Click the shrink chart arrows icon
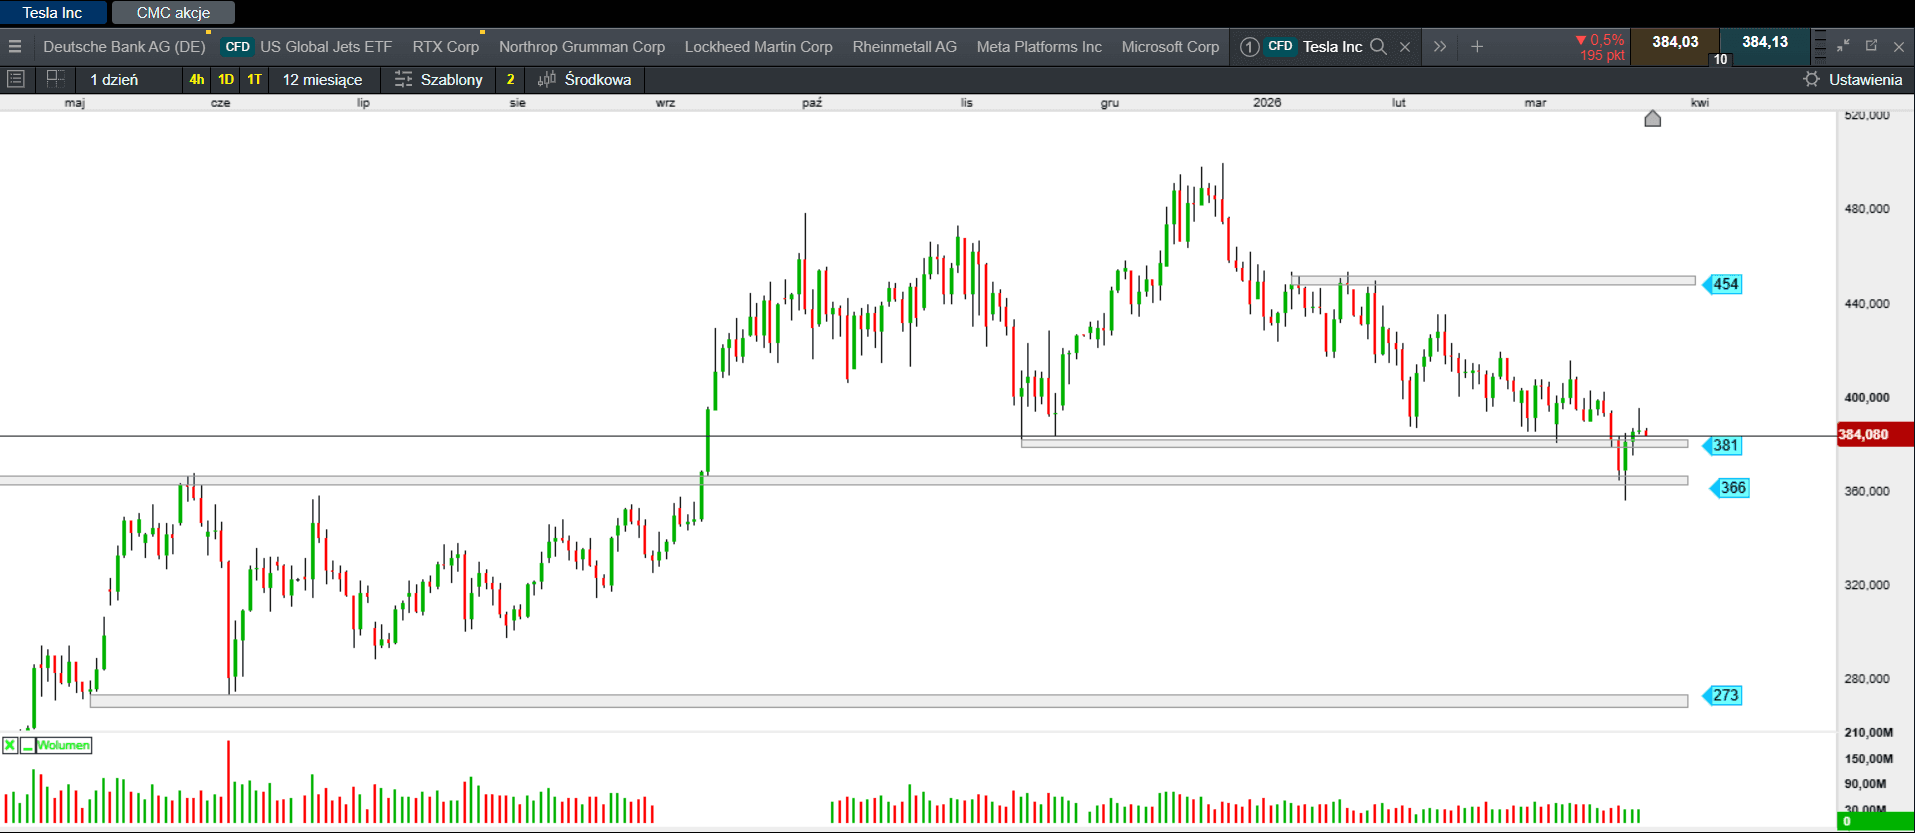Image resolution: width=1915 pixels, height=833 pixels. [x=1843, y=46]
